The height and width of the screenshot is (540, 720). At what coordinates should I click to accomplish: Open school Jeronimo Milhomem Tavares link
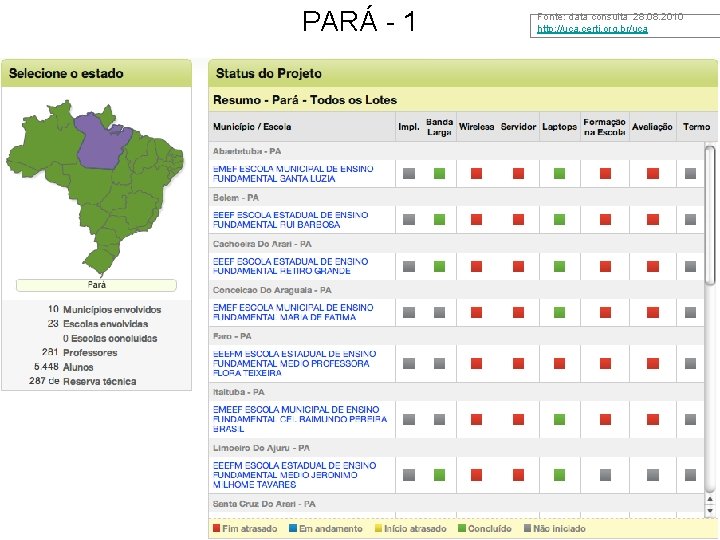(294, 475)
